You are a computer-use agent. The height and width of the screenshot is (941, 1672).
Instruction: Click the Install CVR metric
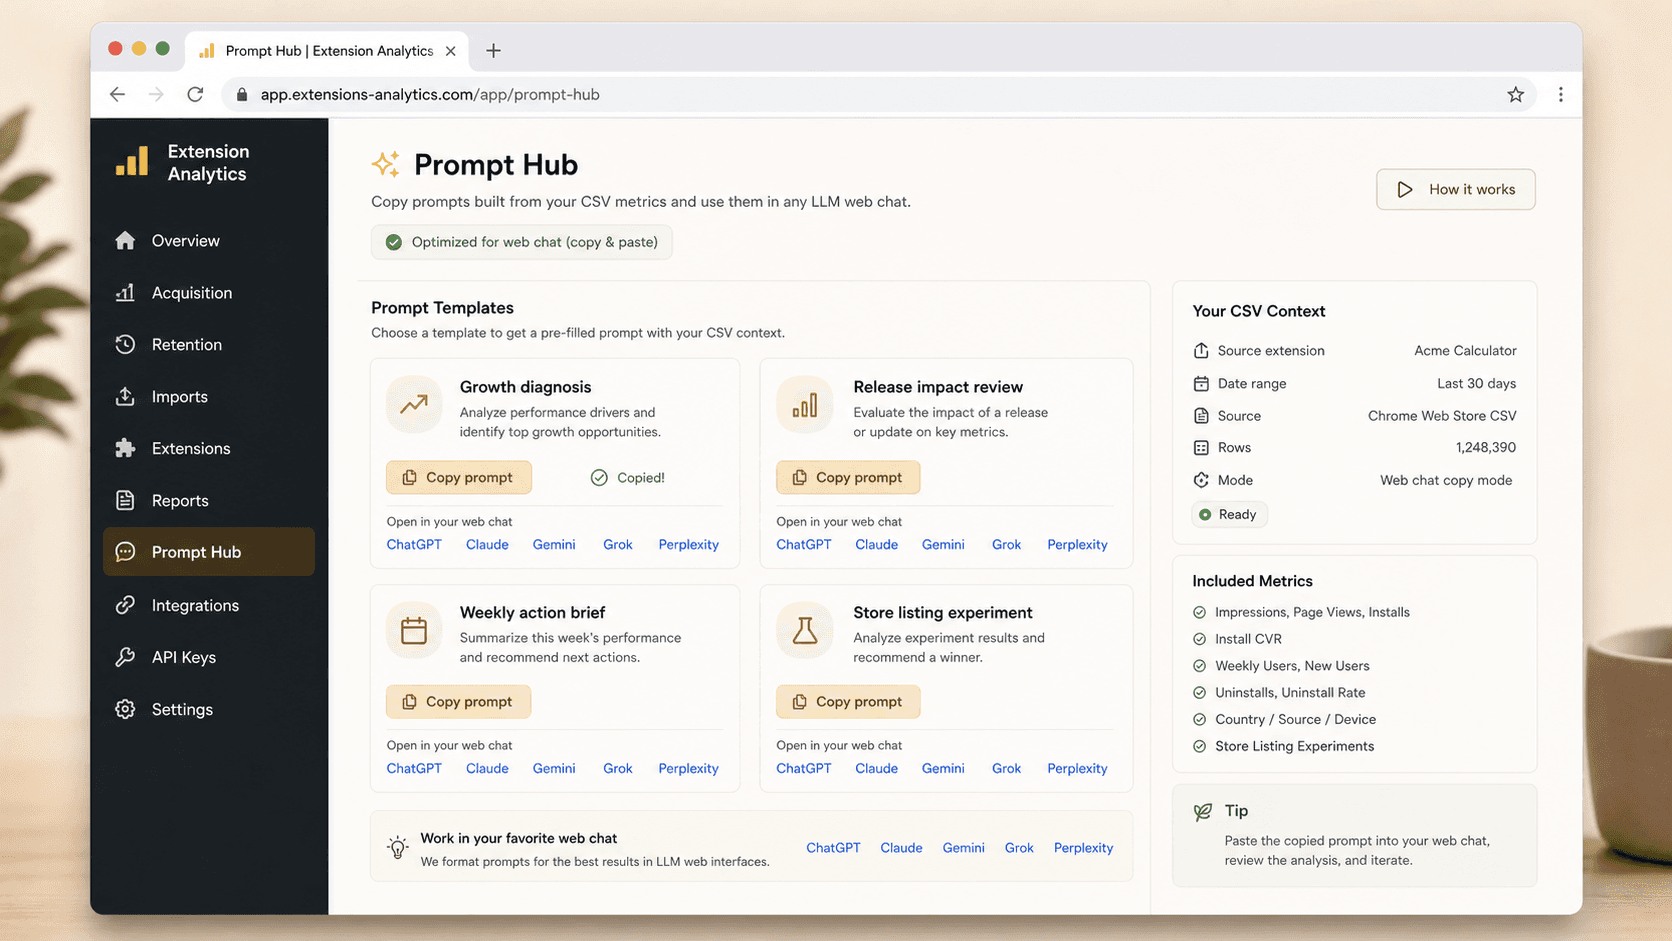pos(1248,639)
